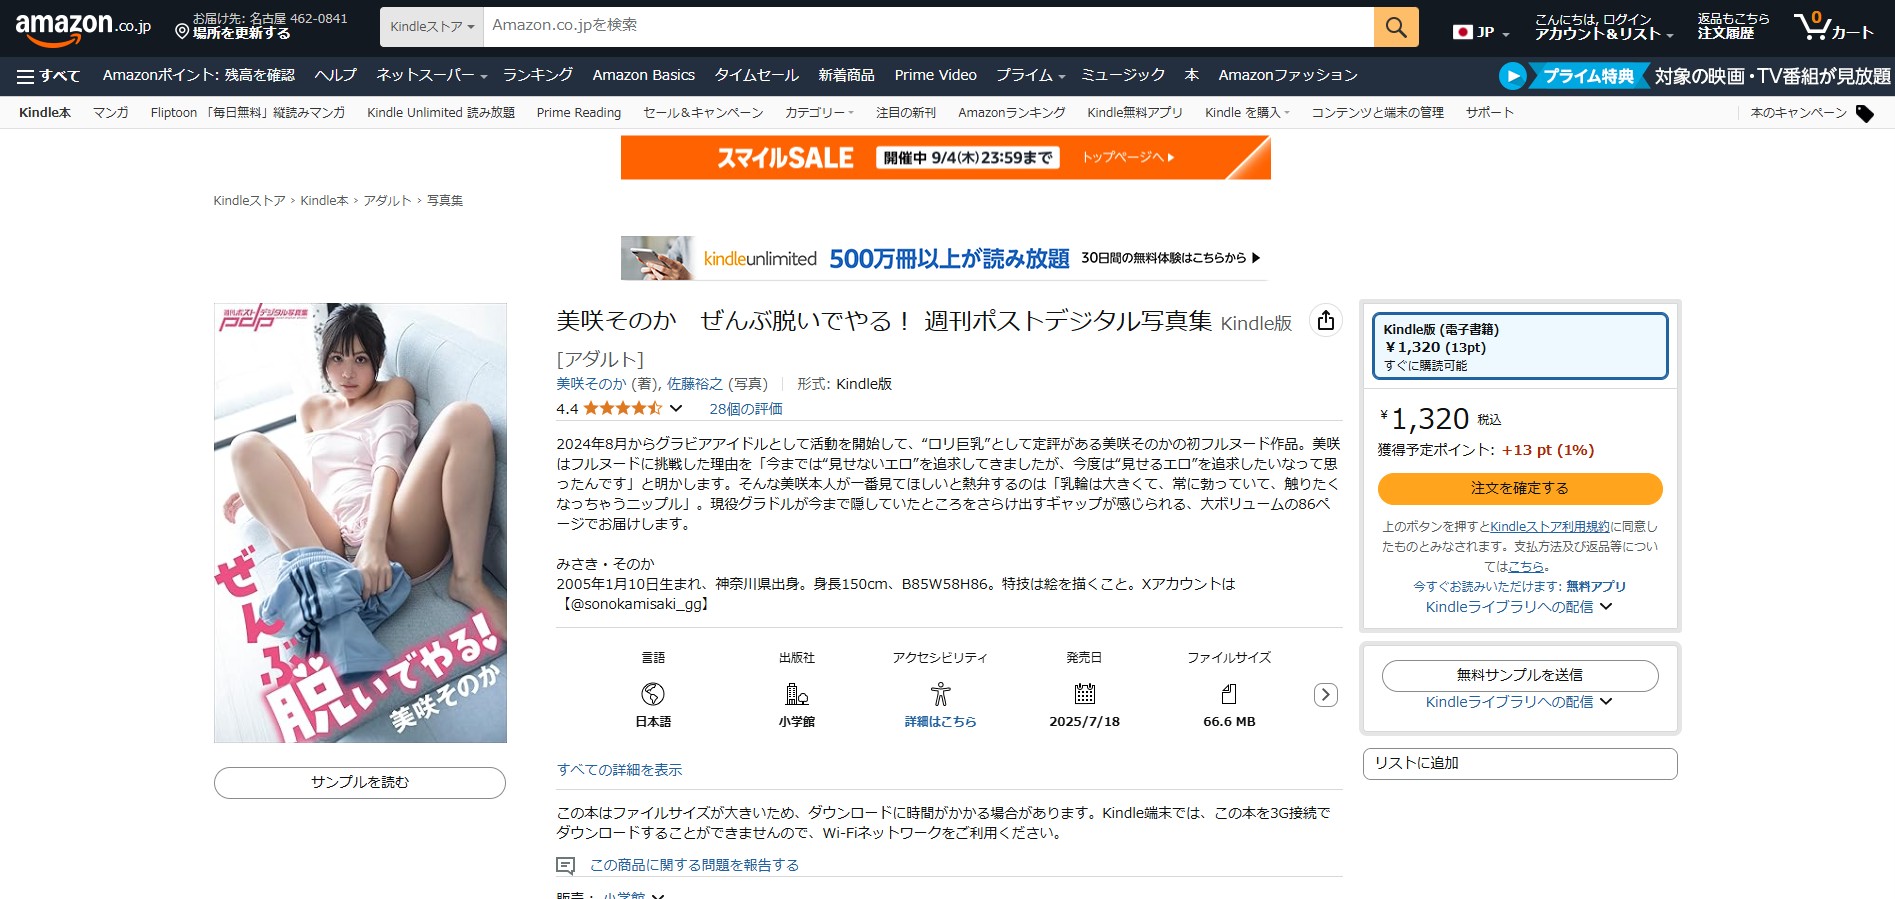Open the カテゴリー dropdown in Kindle navigation

pos(818,113)
